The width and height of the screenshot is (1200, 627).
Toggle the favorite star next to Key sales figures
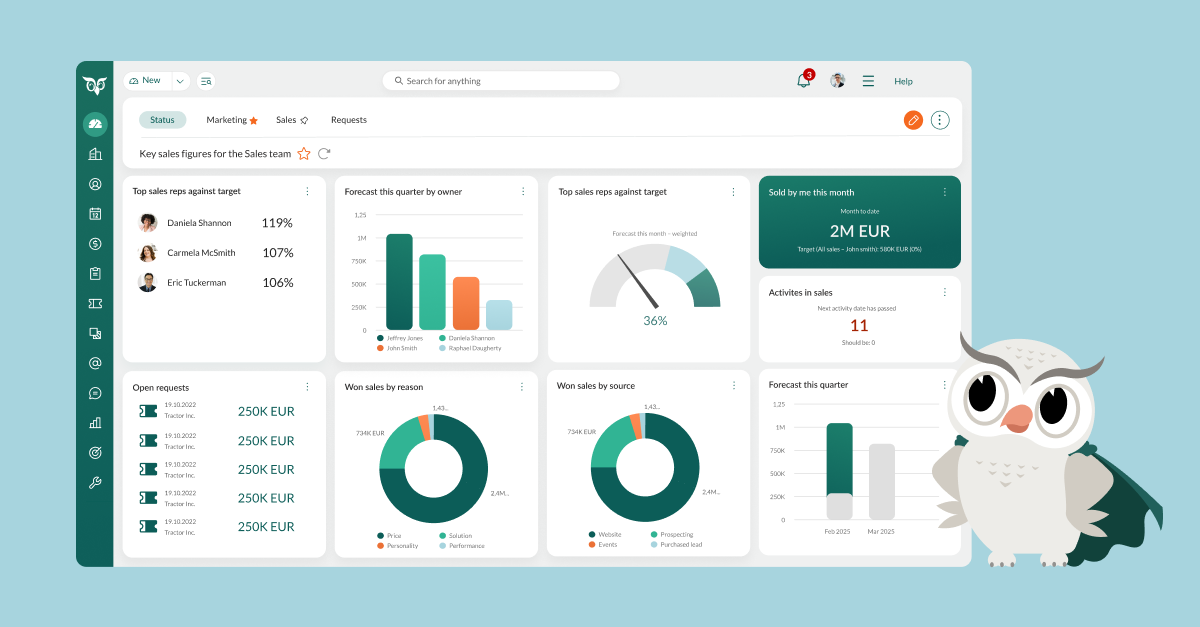point(303,153)
